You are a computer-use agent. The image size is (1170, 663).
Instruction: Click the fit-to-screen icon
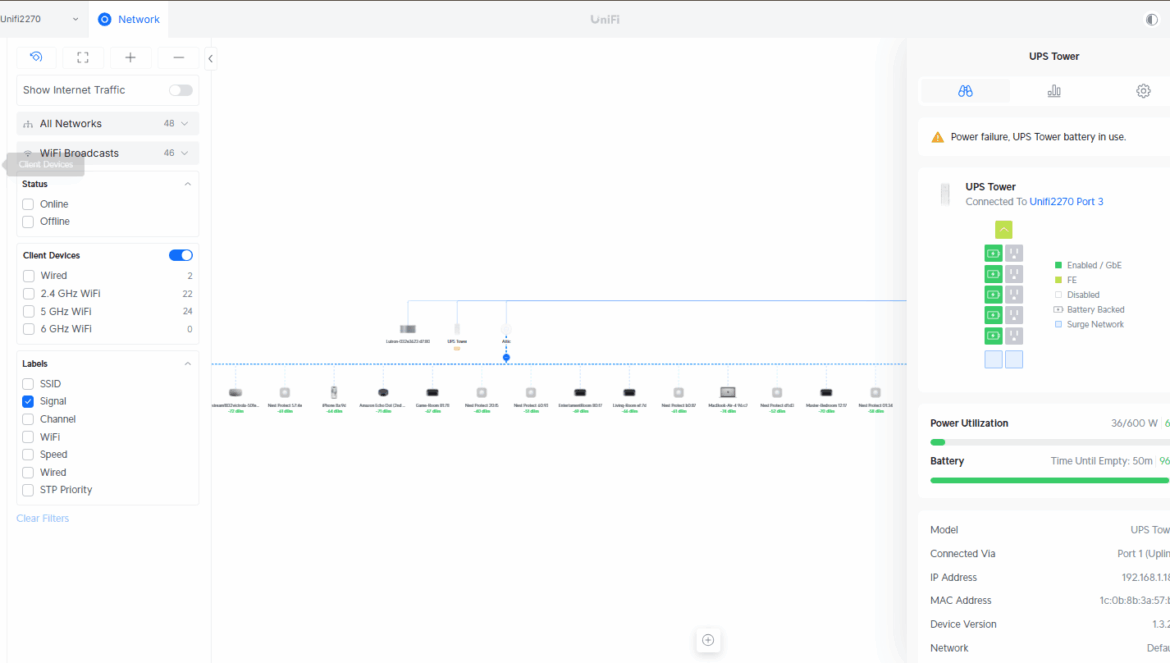pyautogui.click(x=83, y=58)
